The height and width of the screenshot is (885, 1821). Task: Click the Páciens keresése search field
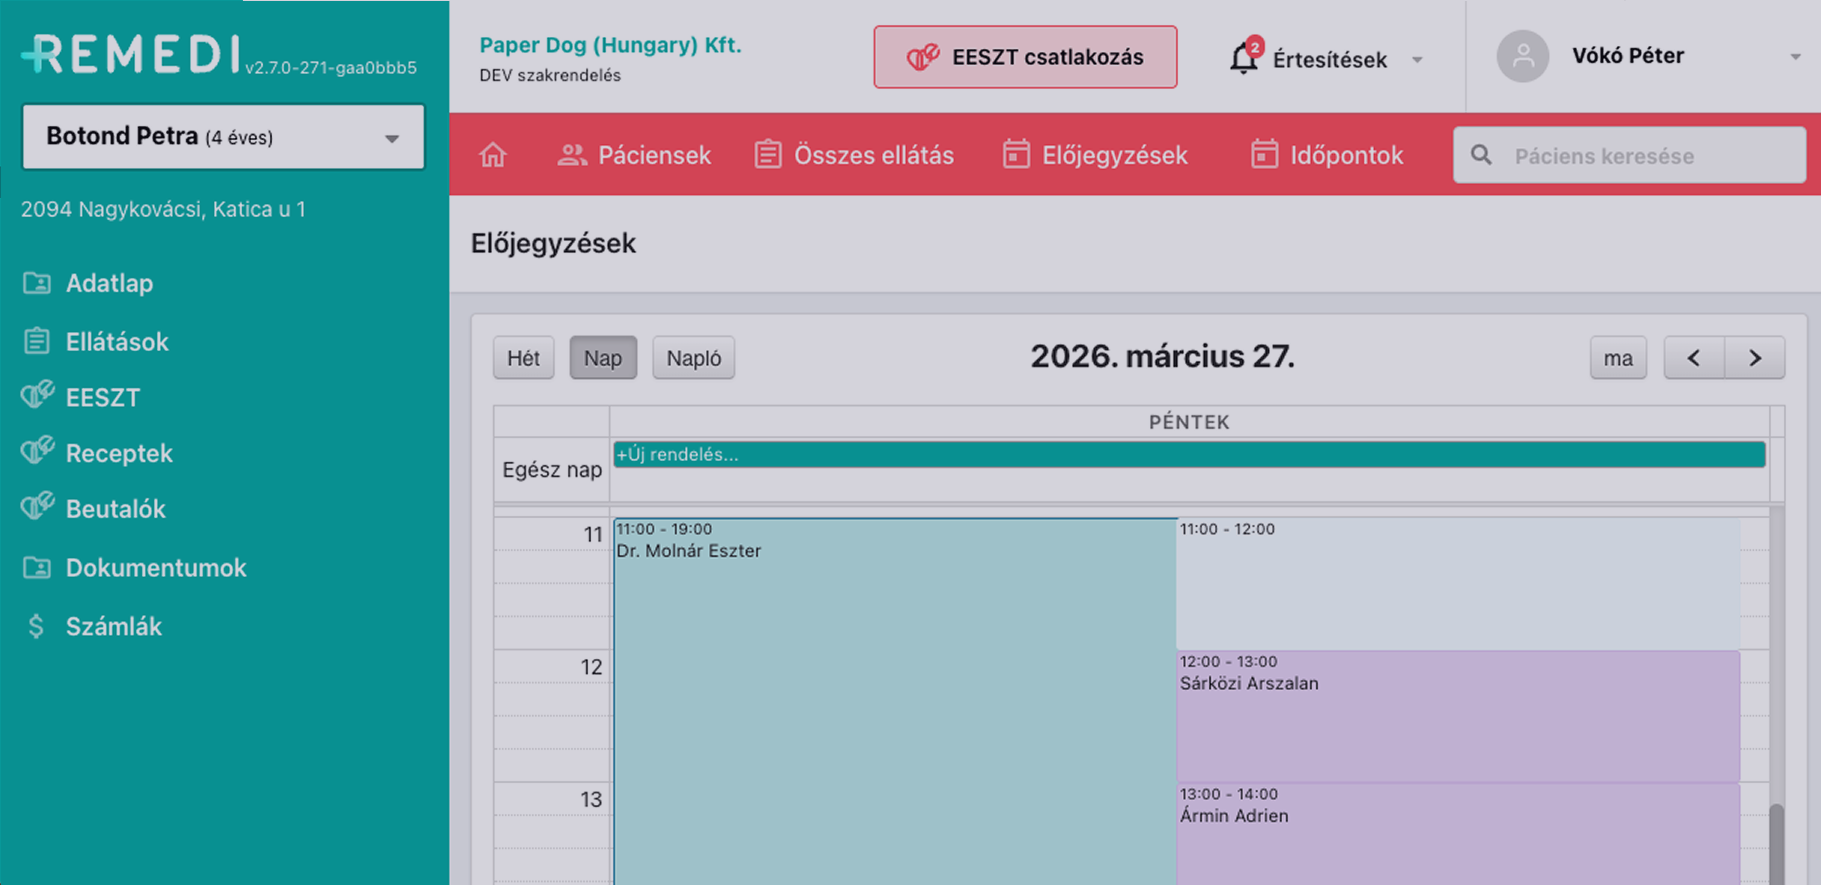[x=1630, y=155]
